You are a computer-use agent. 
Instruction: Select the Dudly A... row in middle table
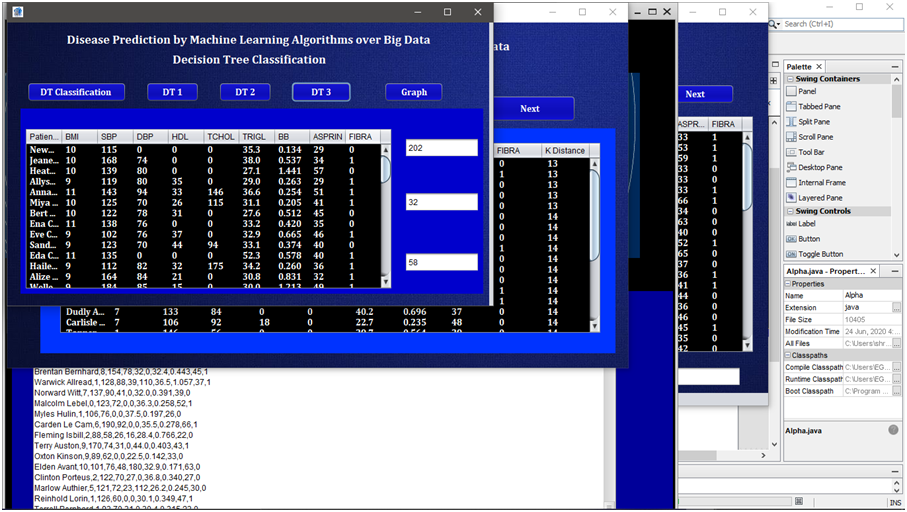[x=325, y=312]
